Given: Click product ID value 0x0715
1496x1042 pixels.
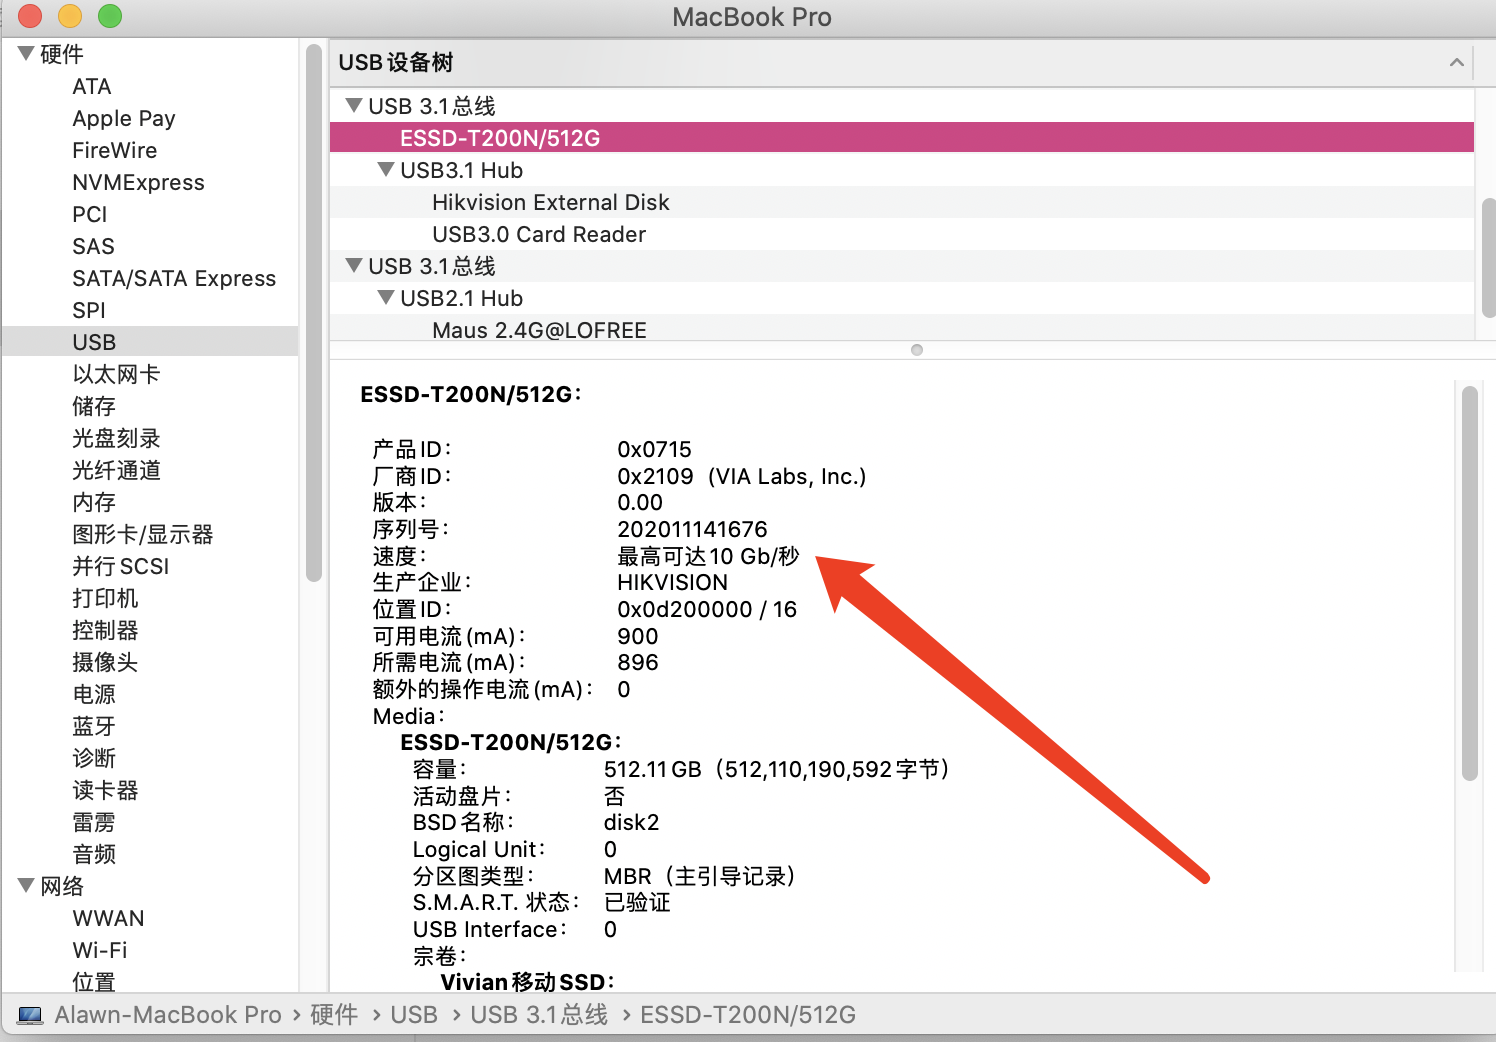Looking at the screenshot, I should (x=654, y=449).
